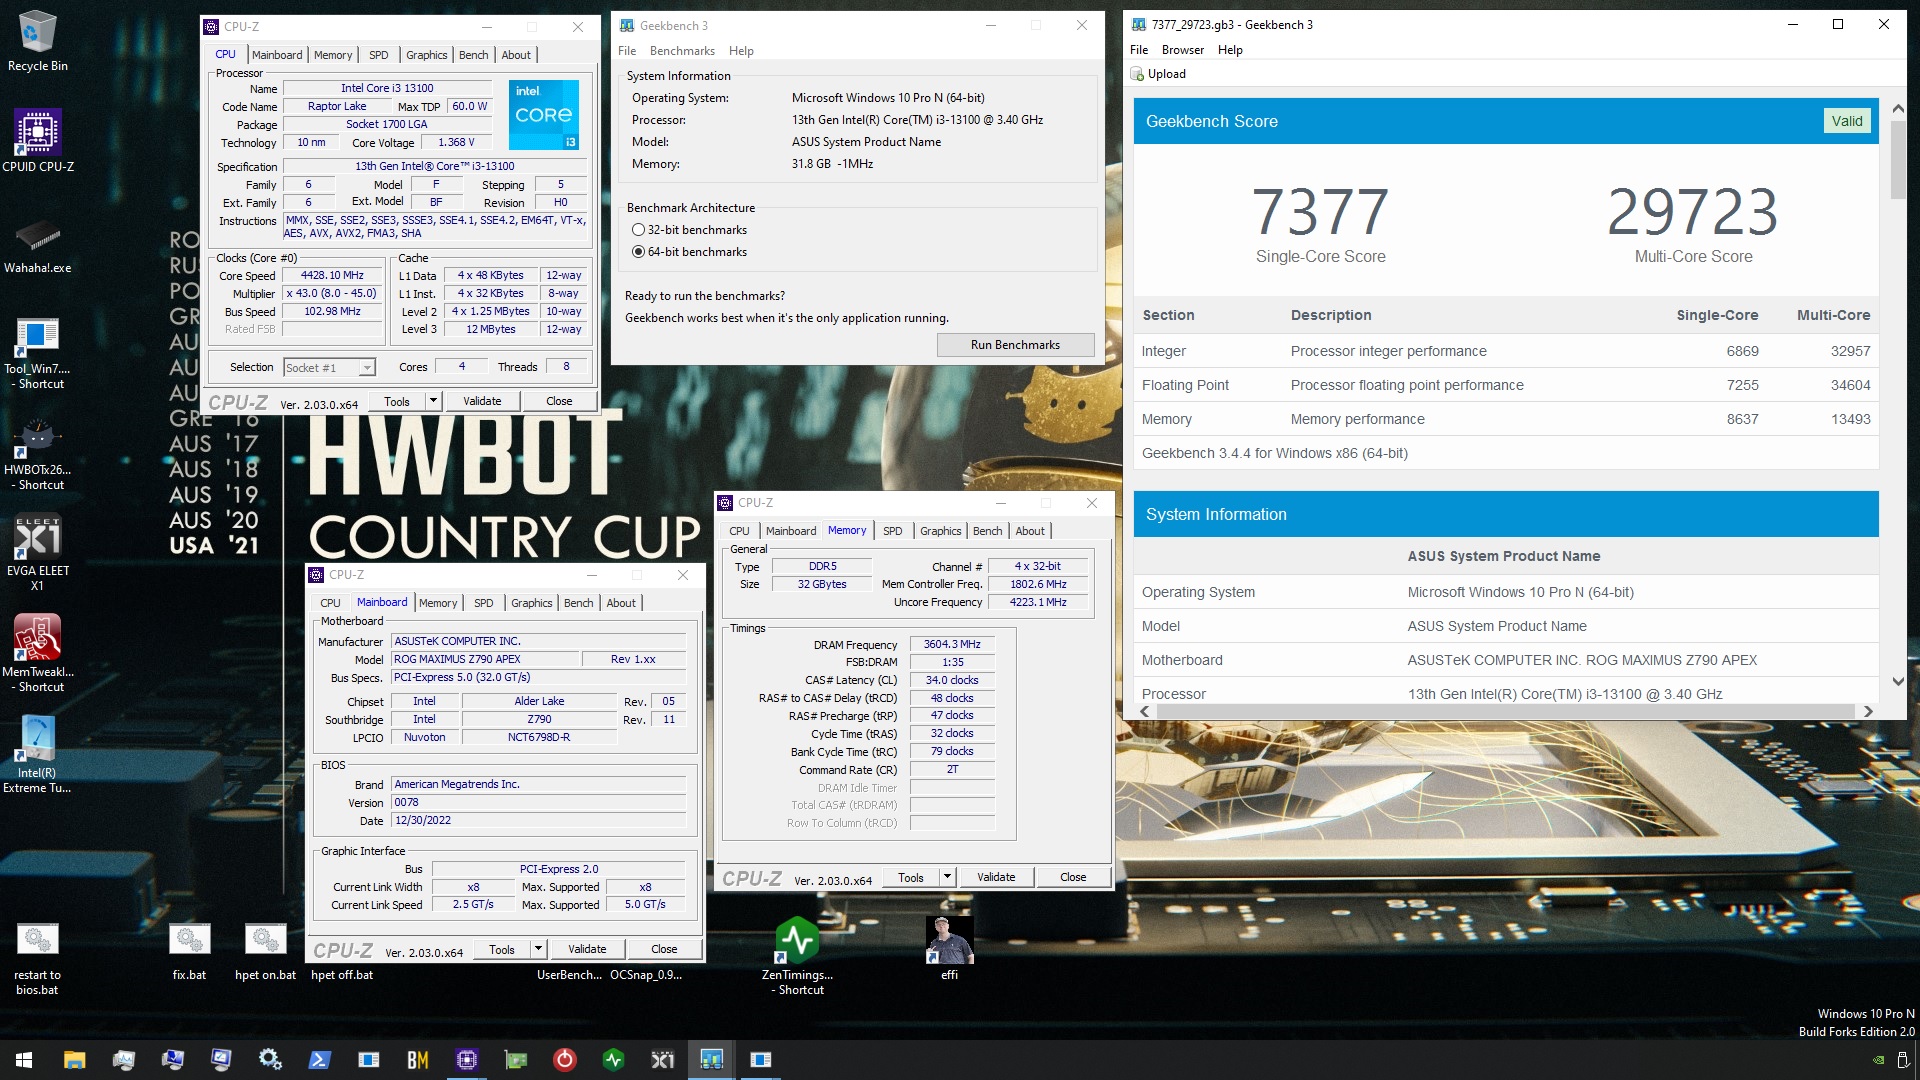1920x1080 pixels.
Task: Click BIOS Version field 0078
Action: 539,803
